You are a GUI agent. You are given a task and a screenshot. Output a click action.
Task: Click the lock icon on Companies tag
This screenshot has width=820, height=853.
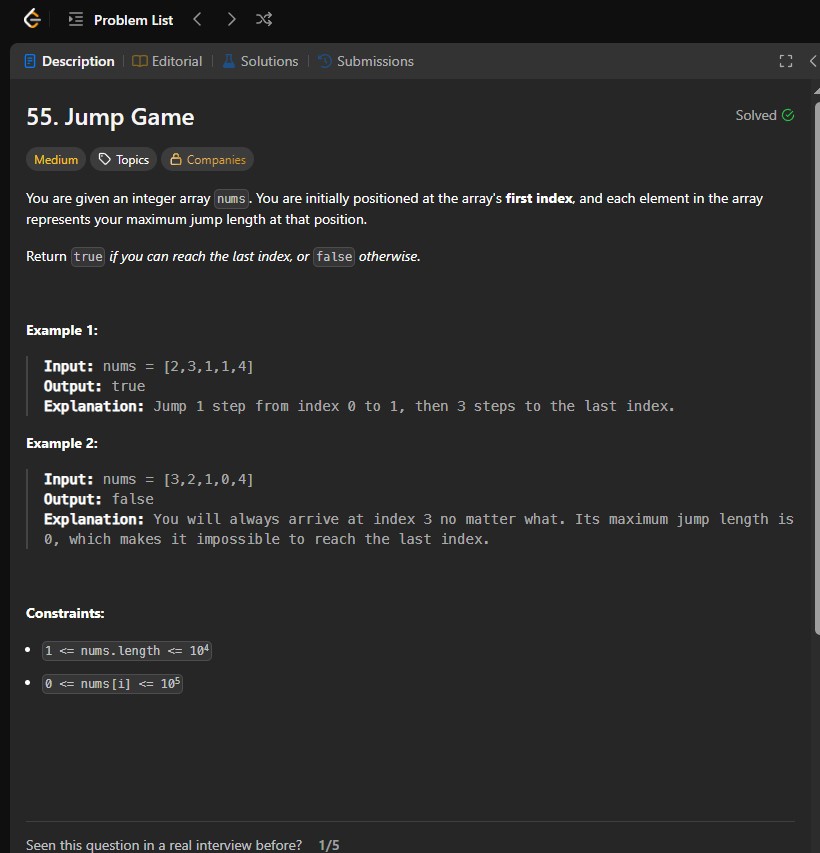click(x=176, y=160)
